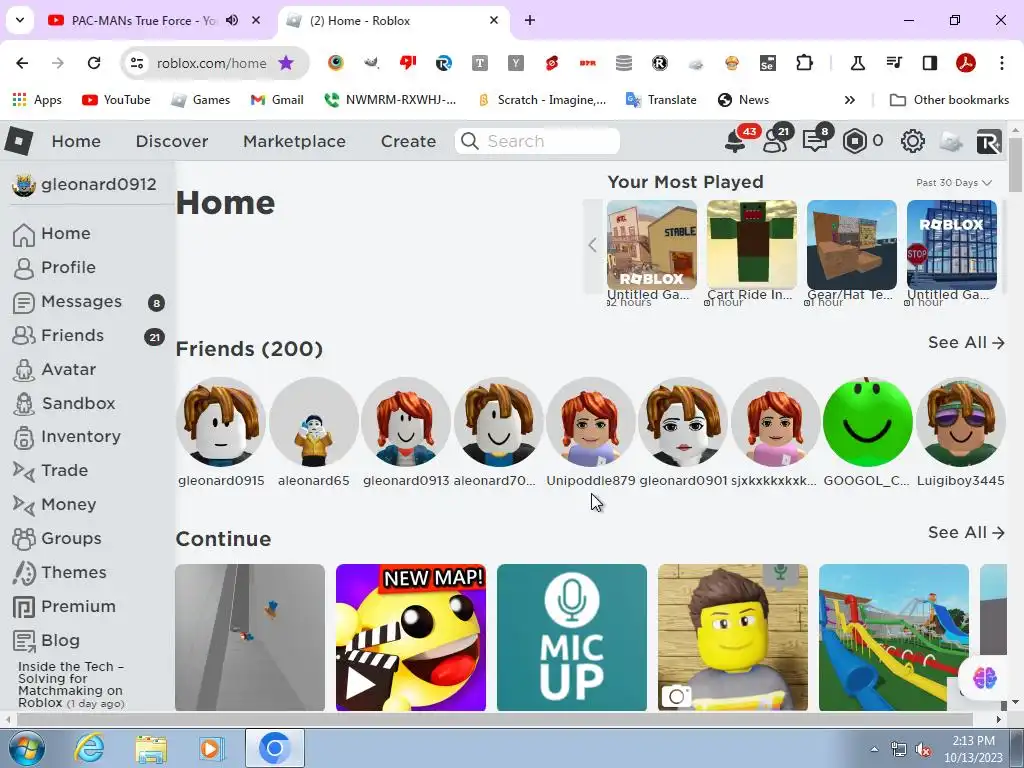Open the Other bookmarks folder
The height and width of the screenshot is (768, 1024).
tap(950, 100)
